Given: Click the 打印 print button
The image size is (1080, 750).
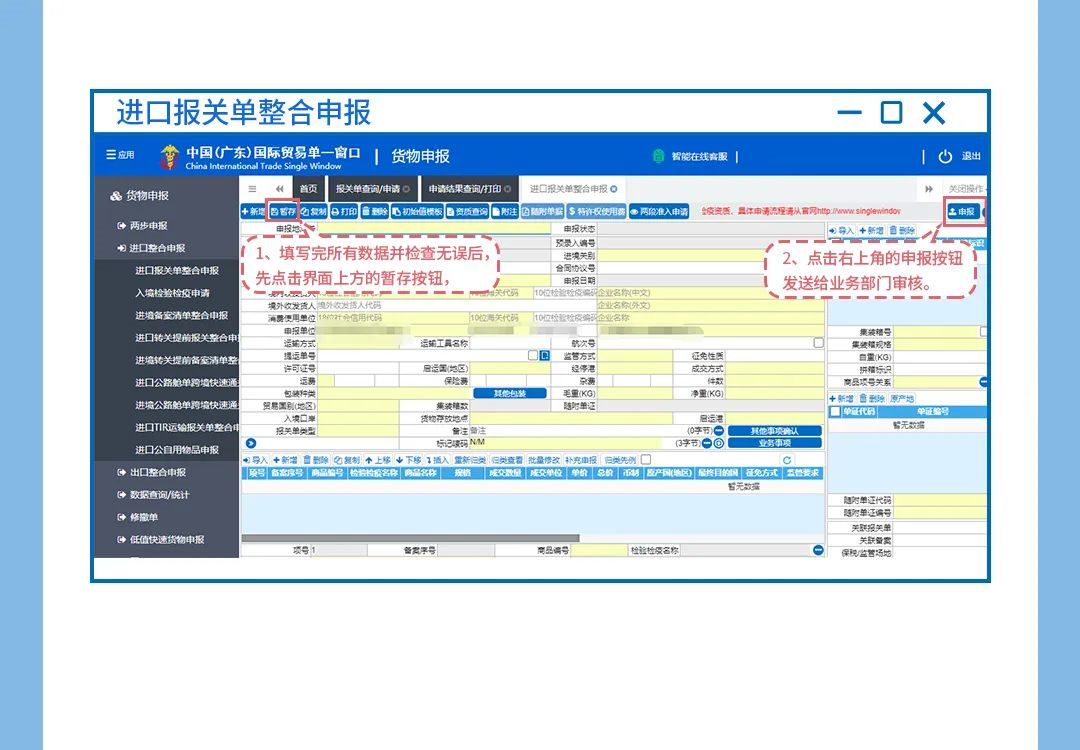Looking at the screenshot, I should point(344,211).
